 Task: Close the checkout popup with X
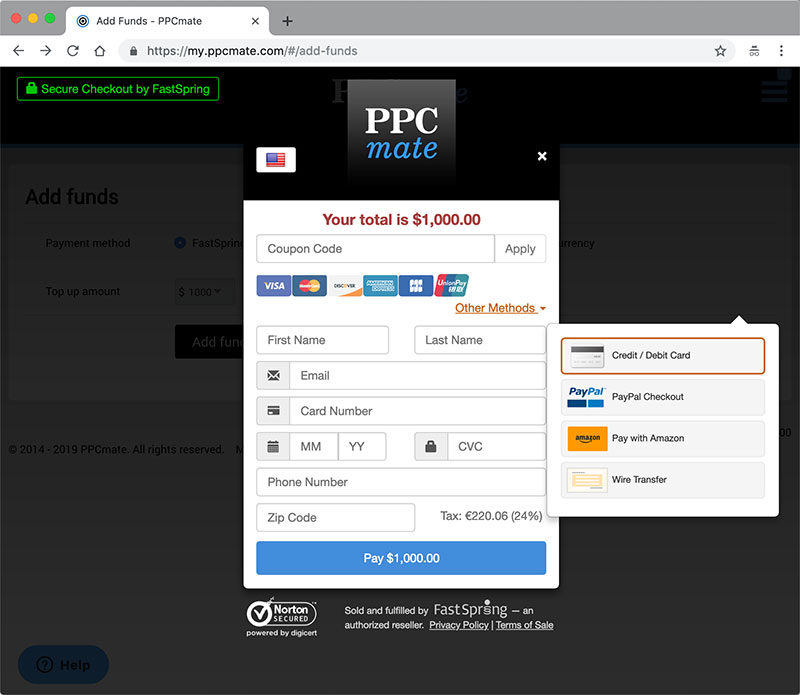(542, 156)
